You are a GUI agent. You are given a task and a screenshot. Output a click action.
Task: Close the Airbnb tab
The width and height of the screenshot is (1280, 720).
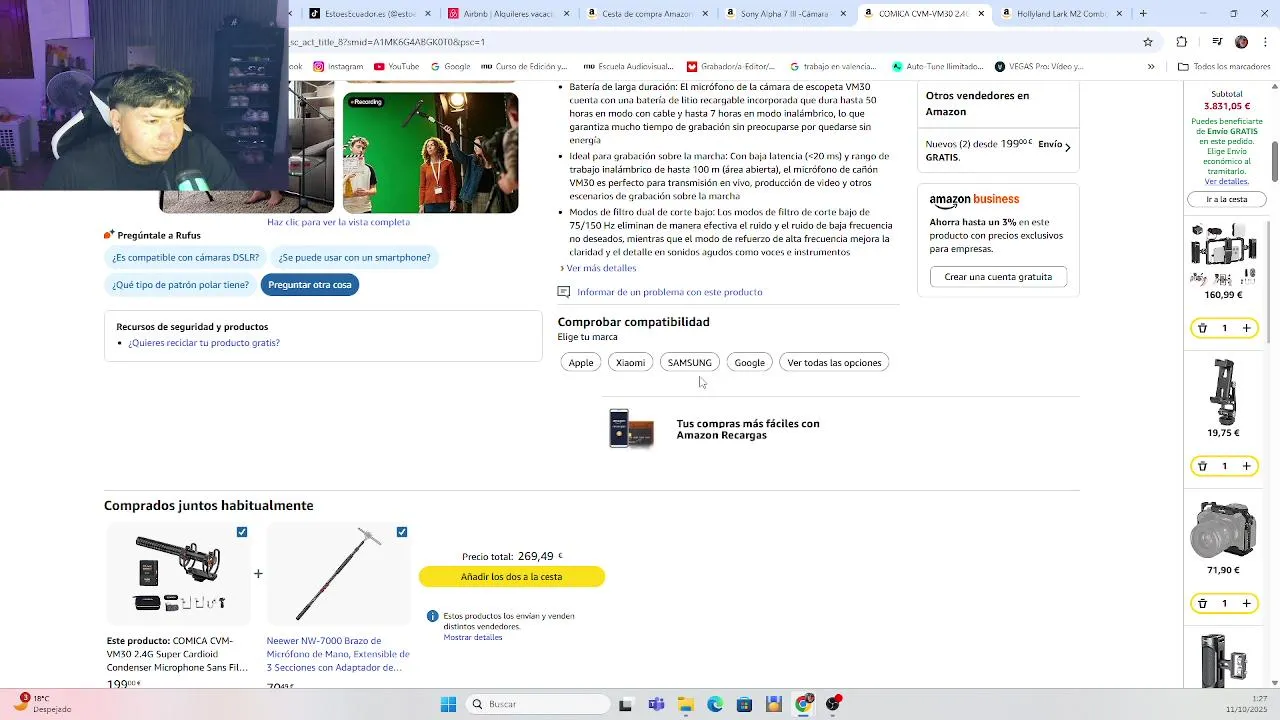pyautogui.click(x=567, y=14)
